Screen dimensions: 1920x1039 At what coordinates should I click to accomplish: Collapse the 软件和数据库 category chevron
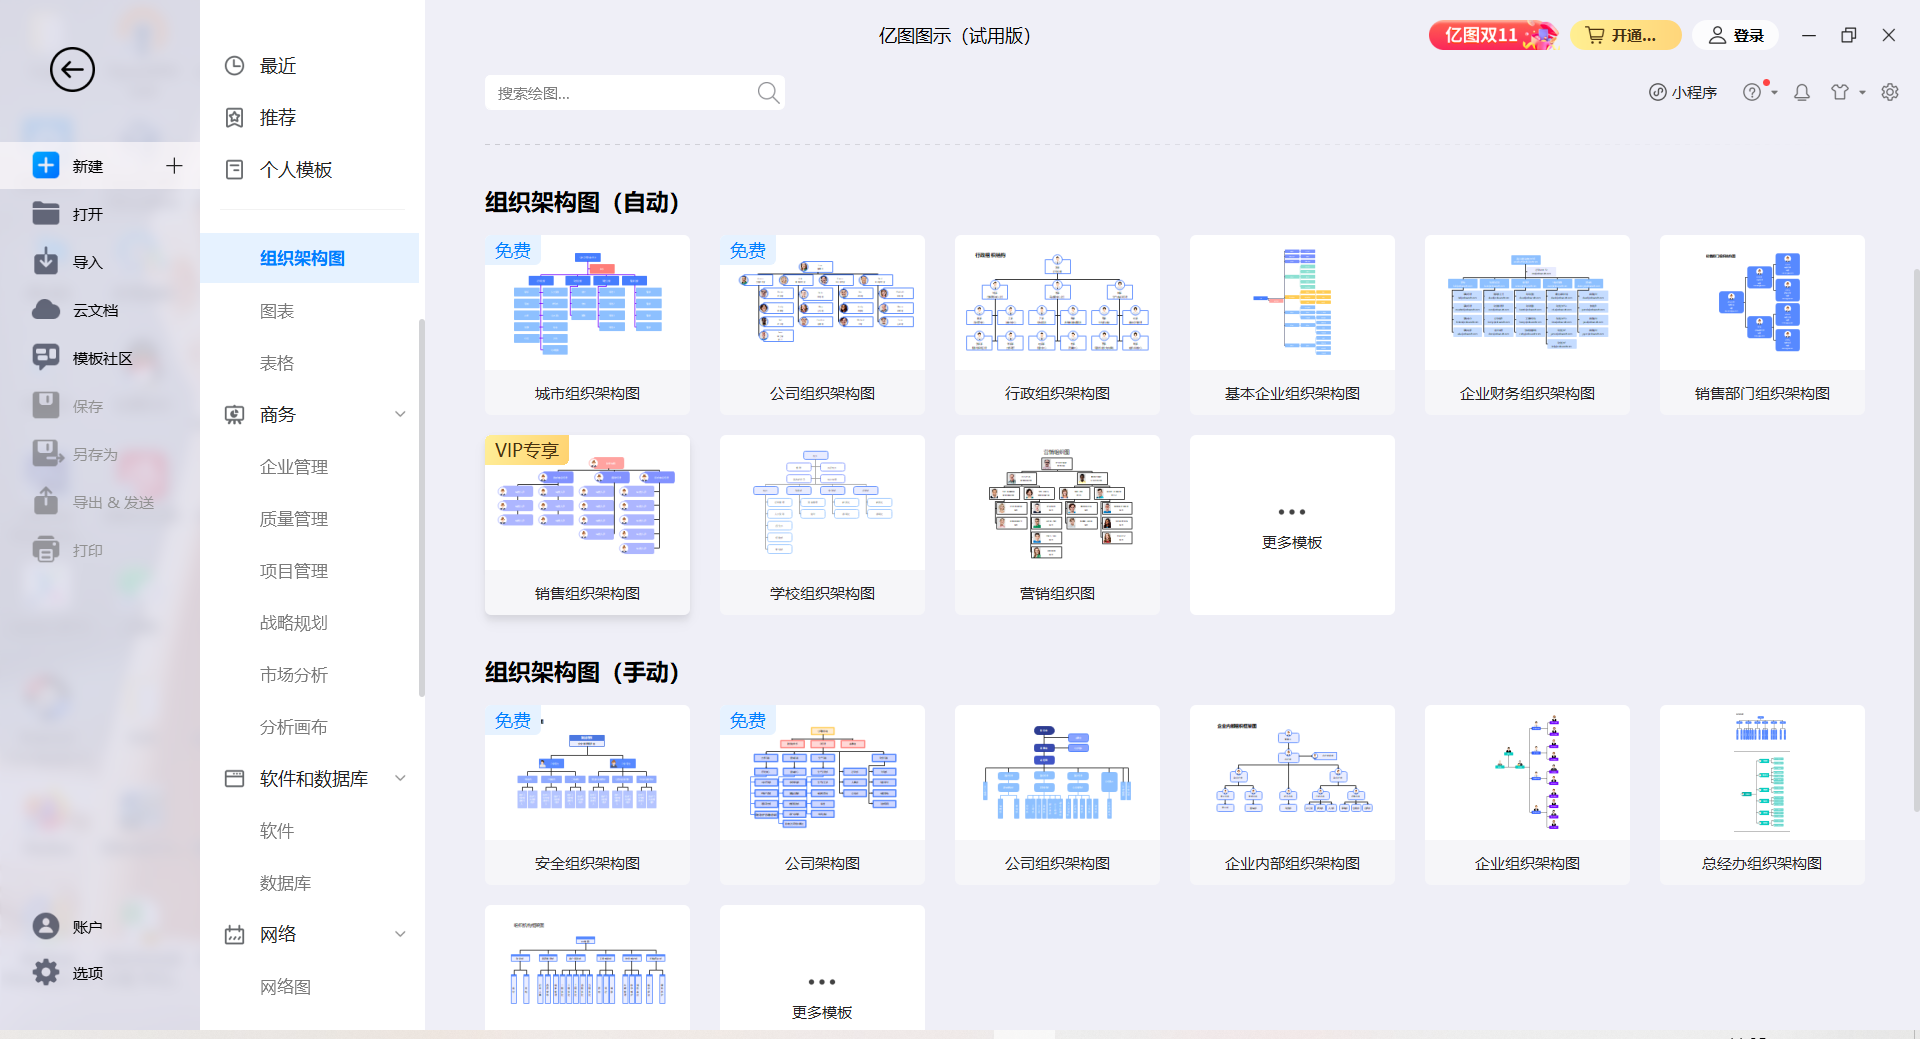(x=400, y=778)
